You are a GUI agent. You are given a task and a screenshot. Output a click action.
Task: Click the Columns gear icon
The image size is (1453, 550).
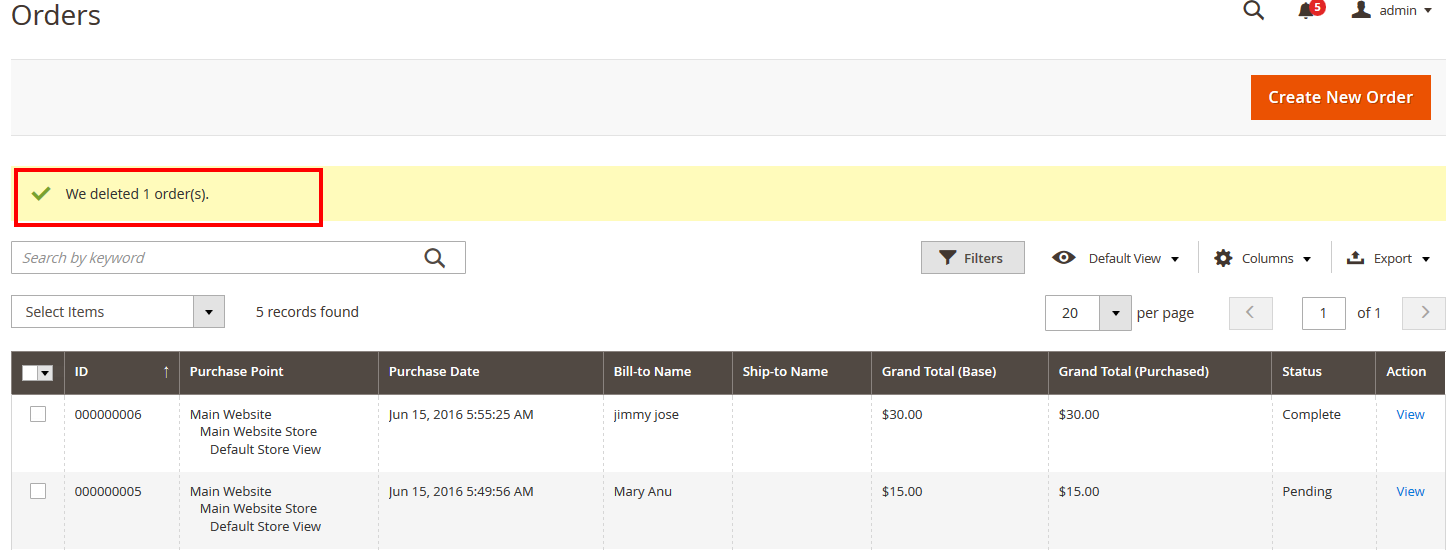(1223, 258)
